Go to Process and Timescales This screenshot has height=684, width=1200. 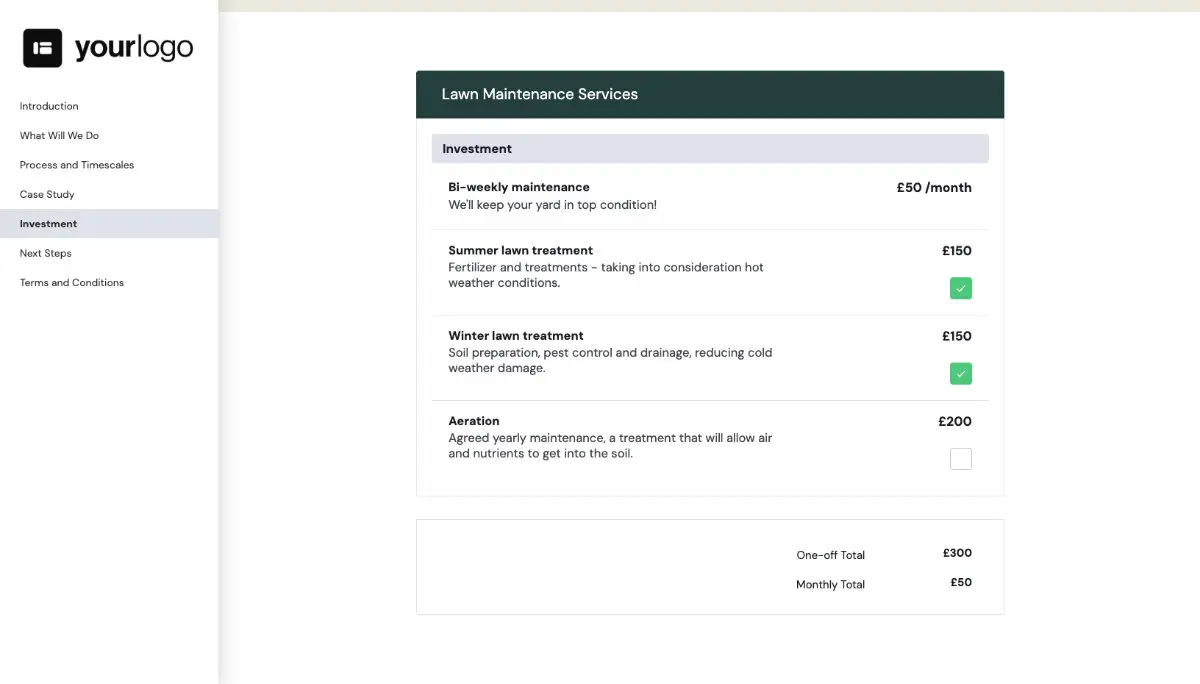click(76, 164)
